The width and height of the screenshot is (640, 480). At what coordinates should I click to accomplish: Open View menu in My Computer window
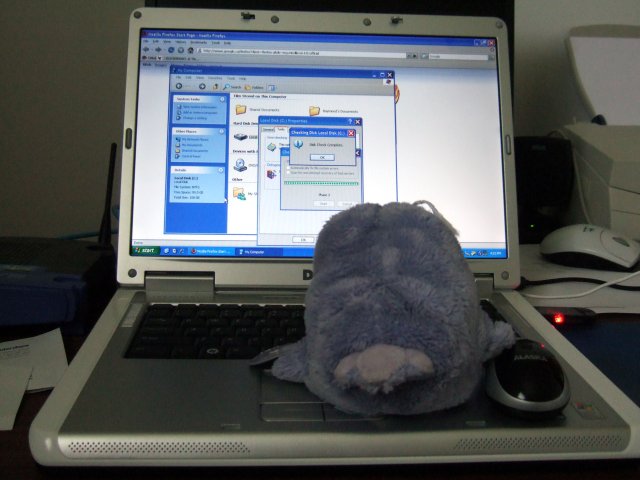[x=200, y=78]
